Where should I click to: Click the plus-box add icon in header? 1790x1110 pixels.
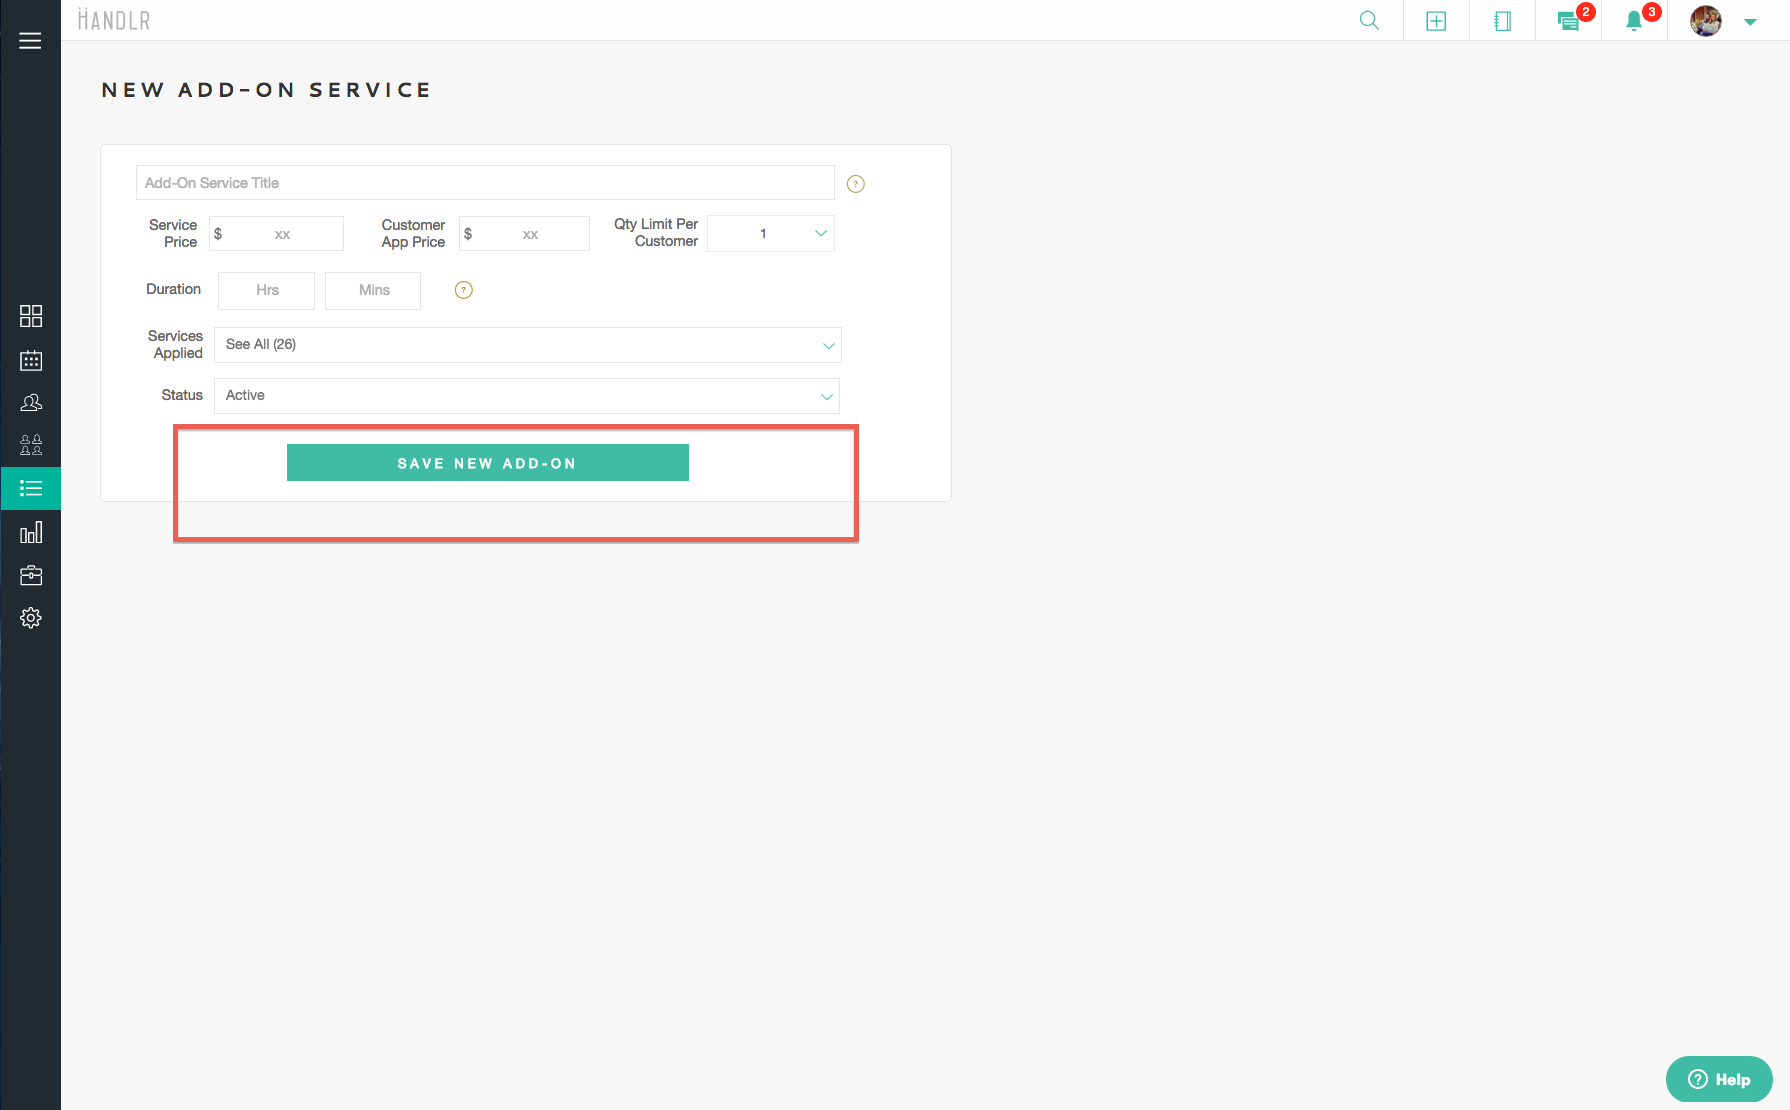(1436, 21)
